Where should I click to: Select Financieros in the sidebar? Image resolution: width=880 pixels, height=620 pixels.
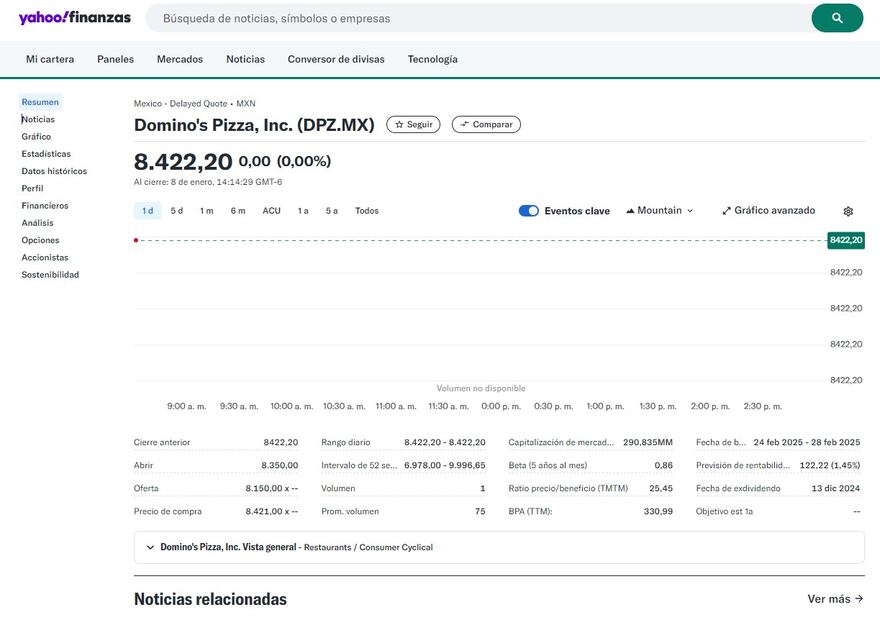[45, 206]
